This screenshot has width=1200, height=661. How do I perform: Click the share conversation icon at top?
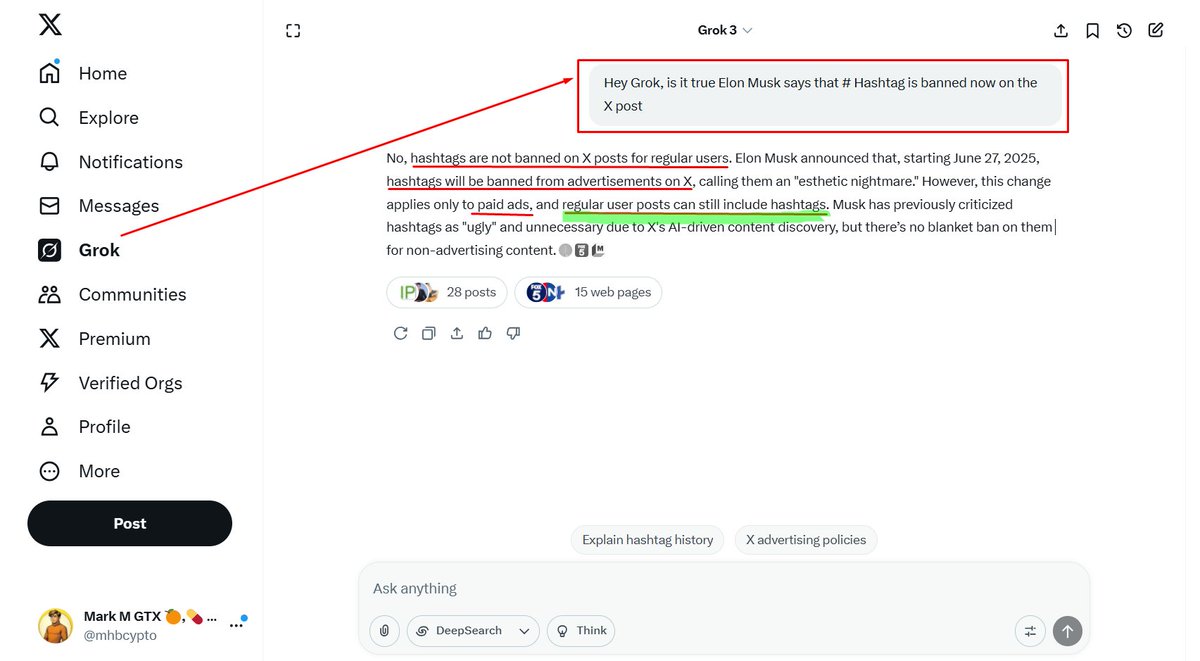click(1061, 31)
